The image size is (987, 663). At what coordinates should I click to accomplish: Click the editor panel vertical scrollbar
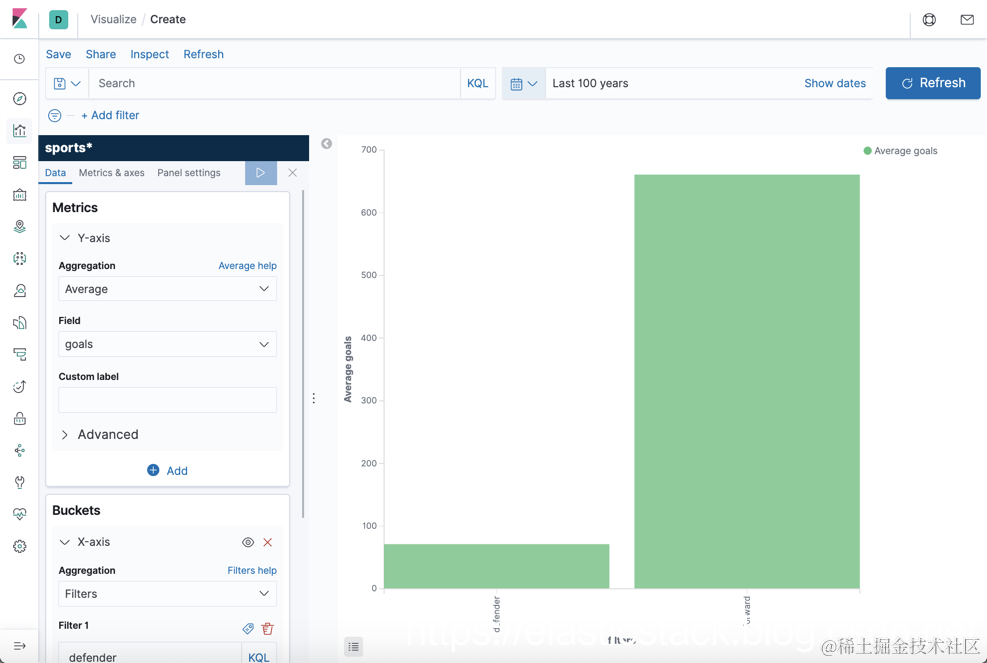coord(303,354)
